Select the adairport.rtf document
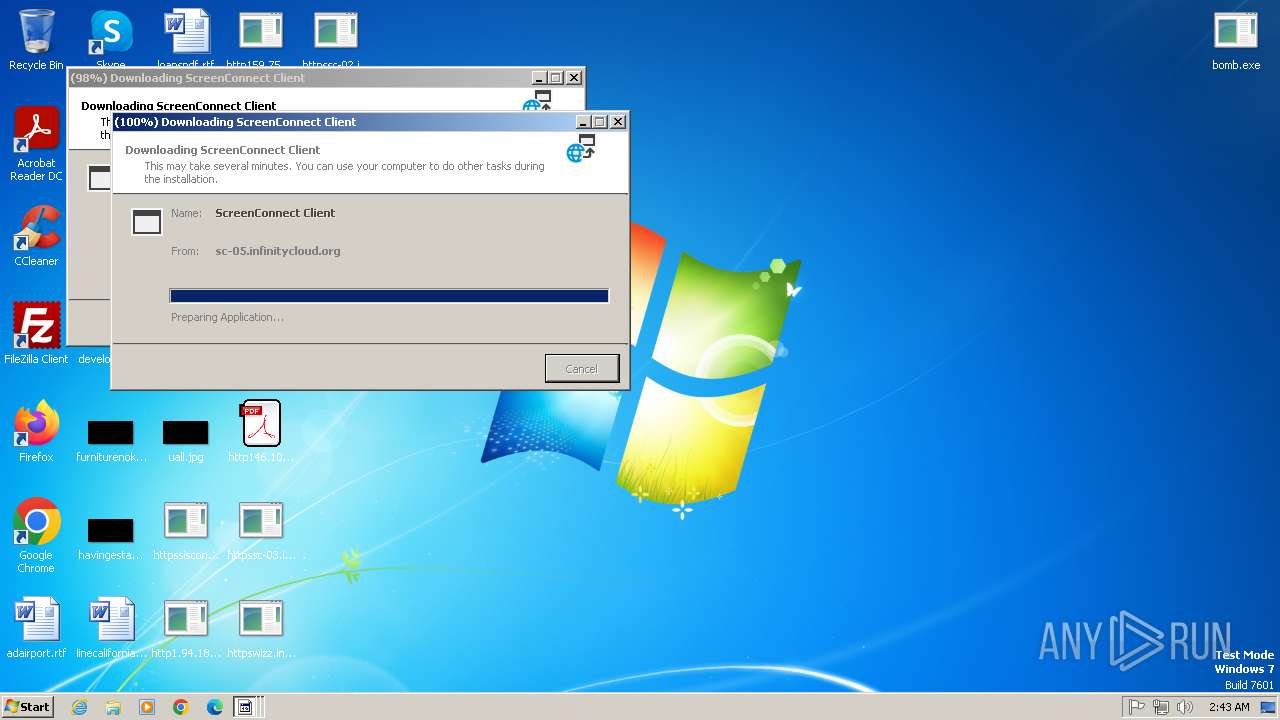This screenshot has height=720, width=1280. pos(36,628)
